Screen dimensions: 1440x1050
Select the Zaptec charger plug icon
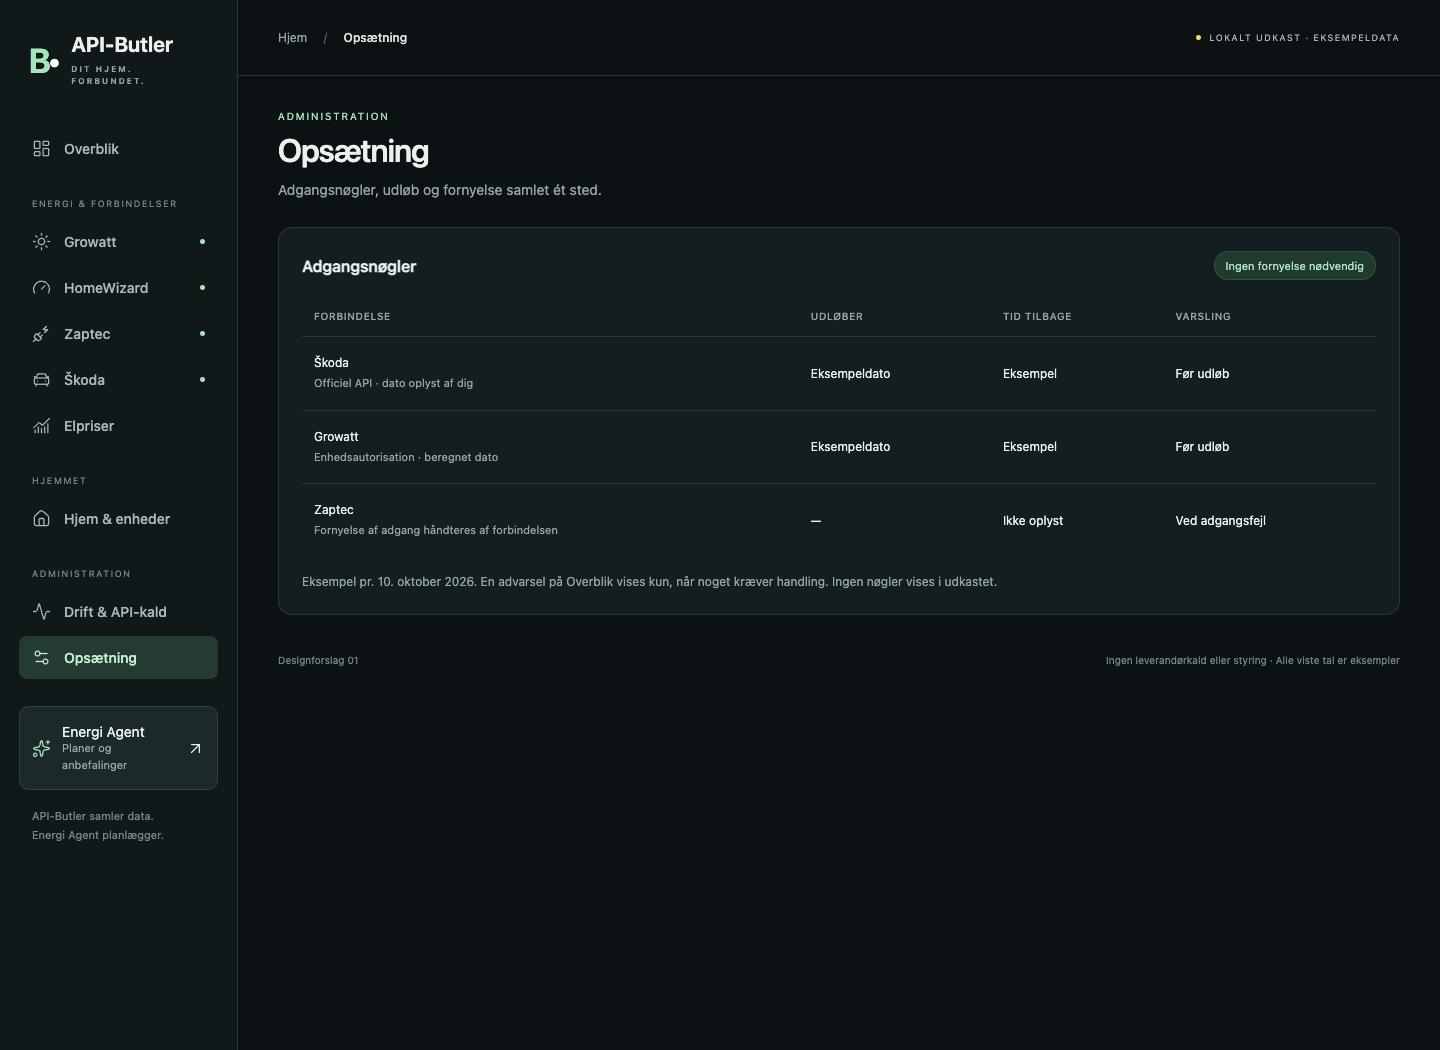tap(41, 334)
